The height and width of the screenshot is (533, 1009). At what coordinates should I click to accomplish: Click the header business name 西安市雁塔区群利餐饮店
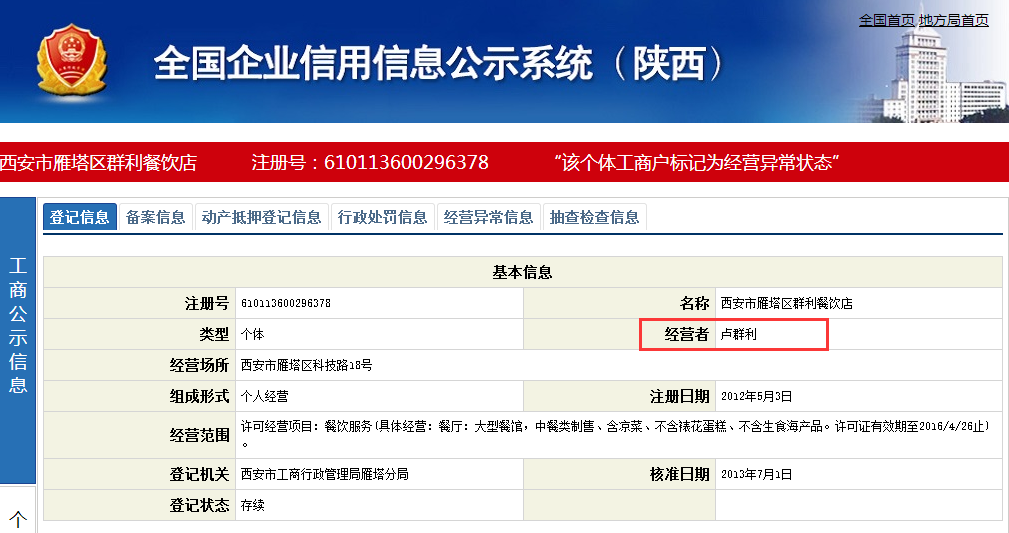[x=98, y=163]
